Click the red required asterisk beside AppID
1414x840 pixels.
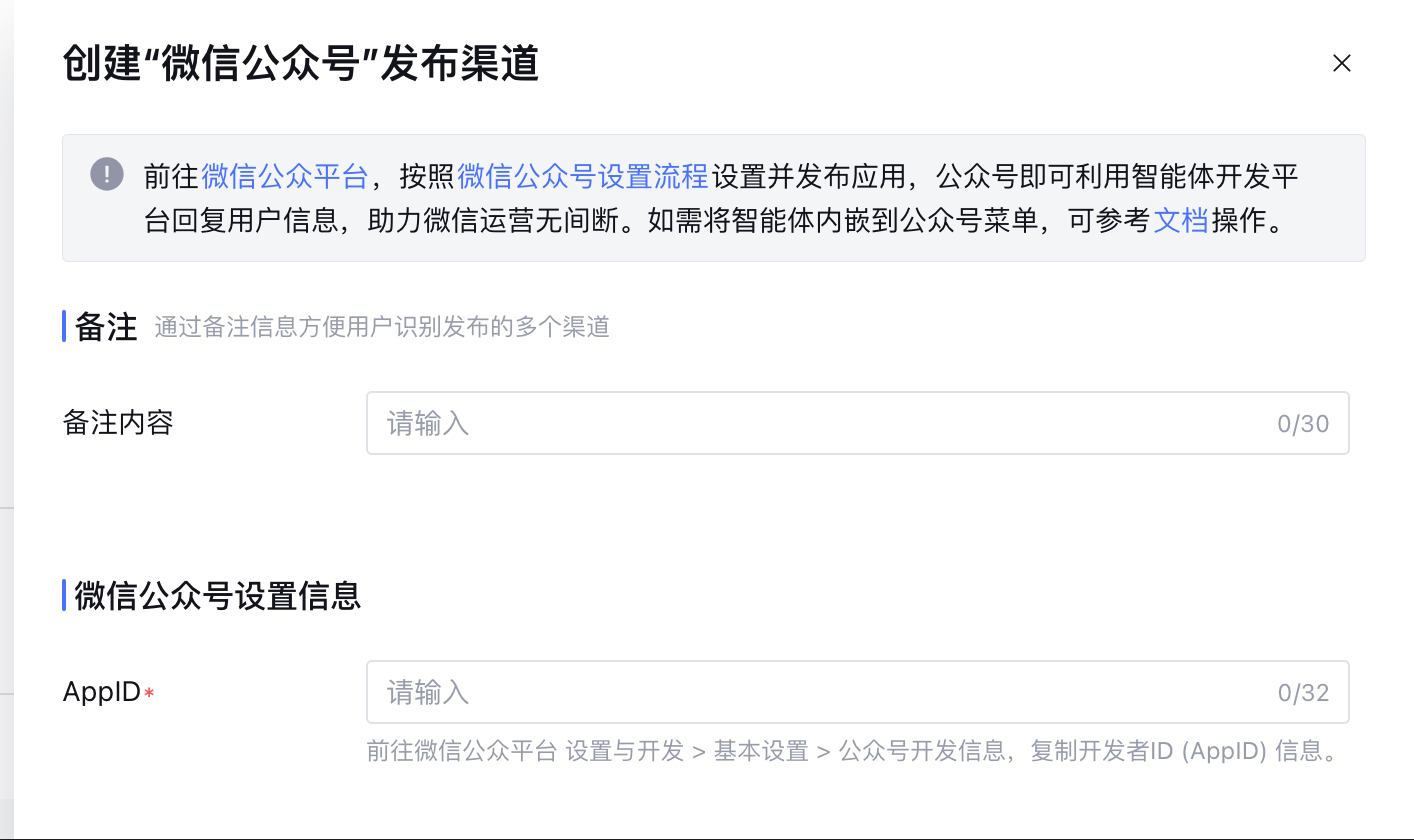point(149,693)
